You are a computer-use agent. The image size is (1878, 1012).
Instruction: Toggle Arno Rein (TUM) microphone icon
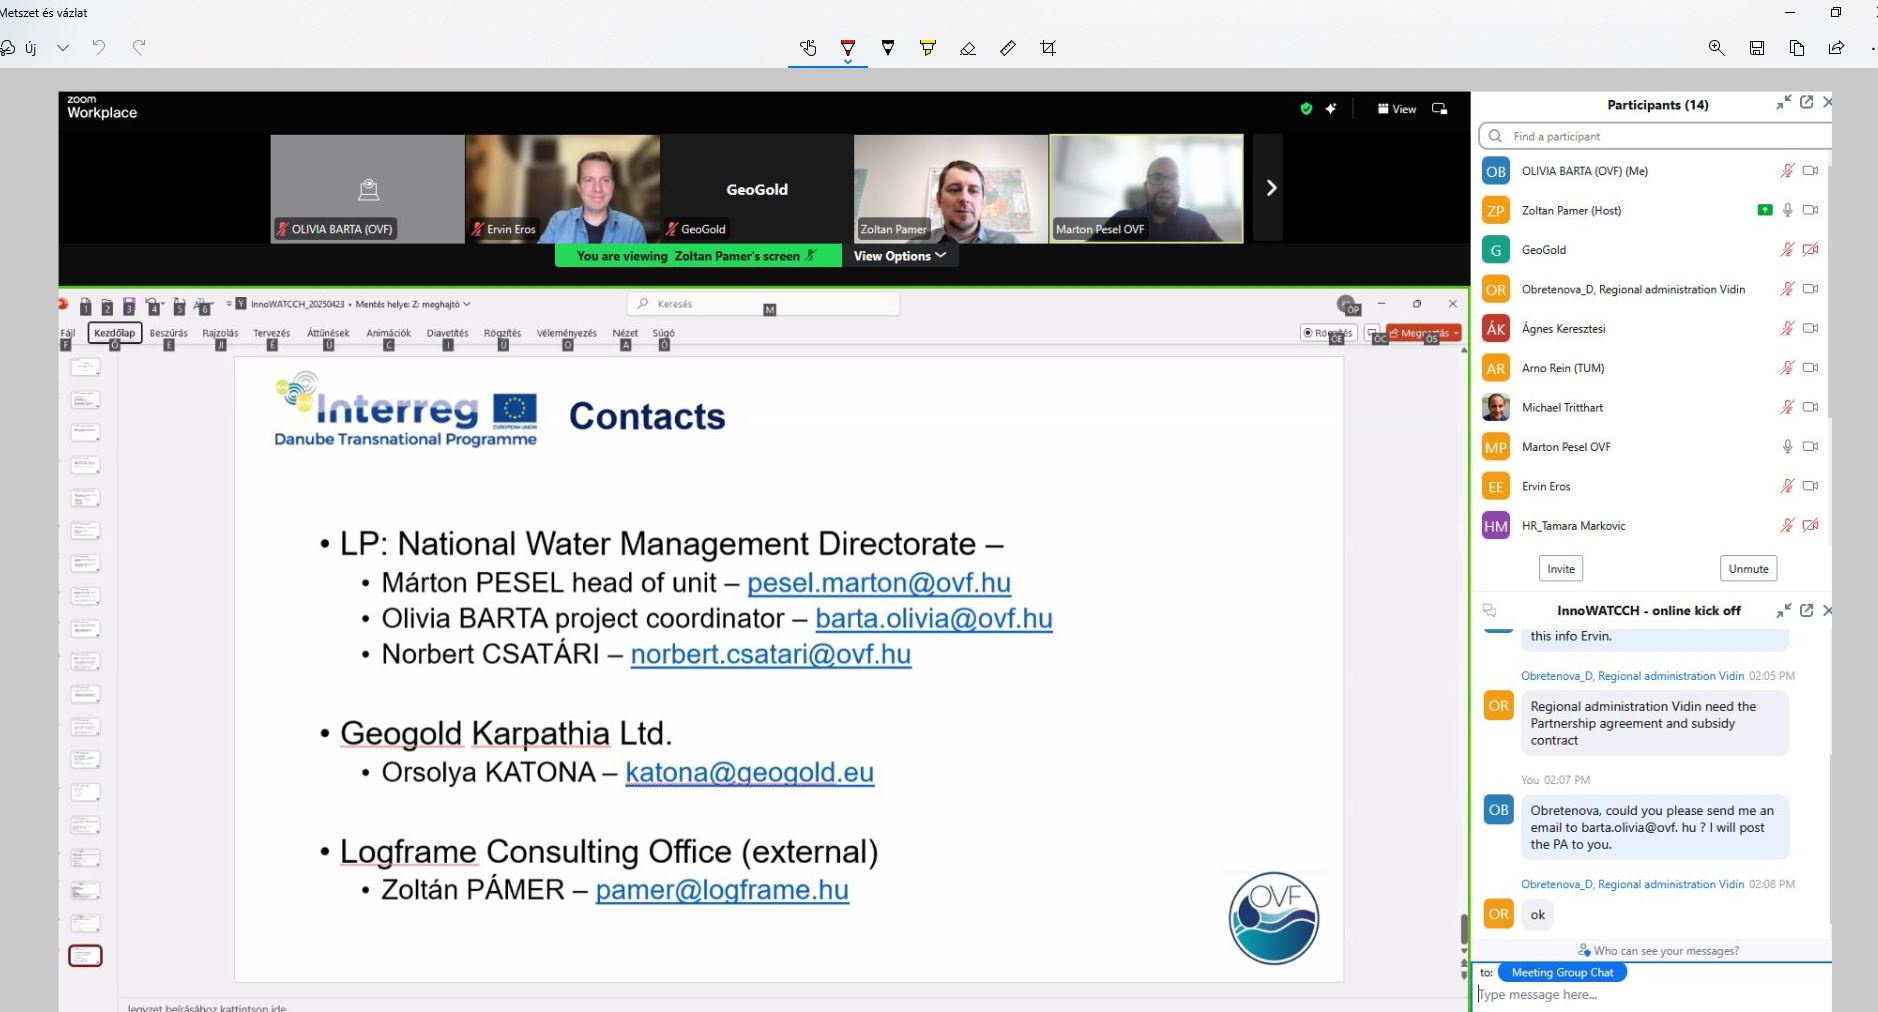(x=1787, y=368)
